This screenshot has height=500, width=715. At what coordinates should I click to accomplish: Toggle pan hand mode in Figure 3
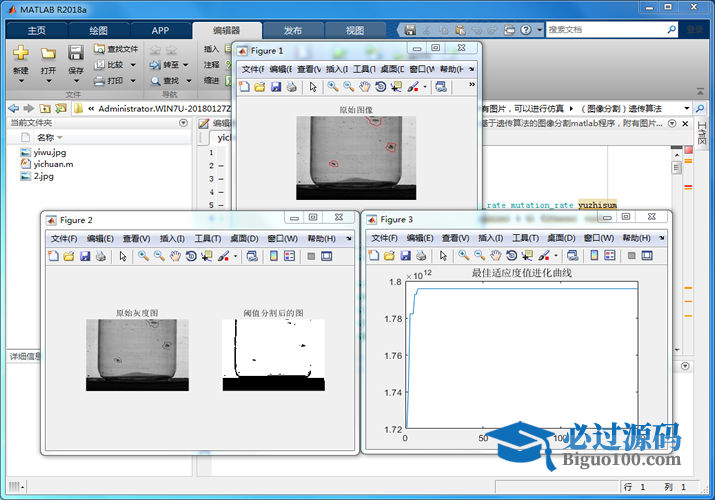[496, 256]
